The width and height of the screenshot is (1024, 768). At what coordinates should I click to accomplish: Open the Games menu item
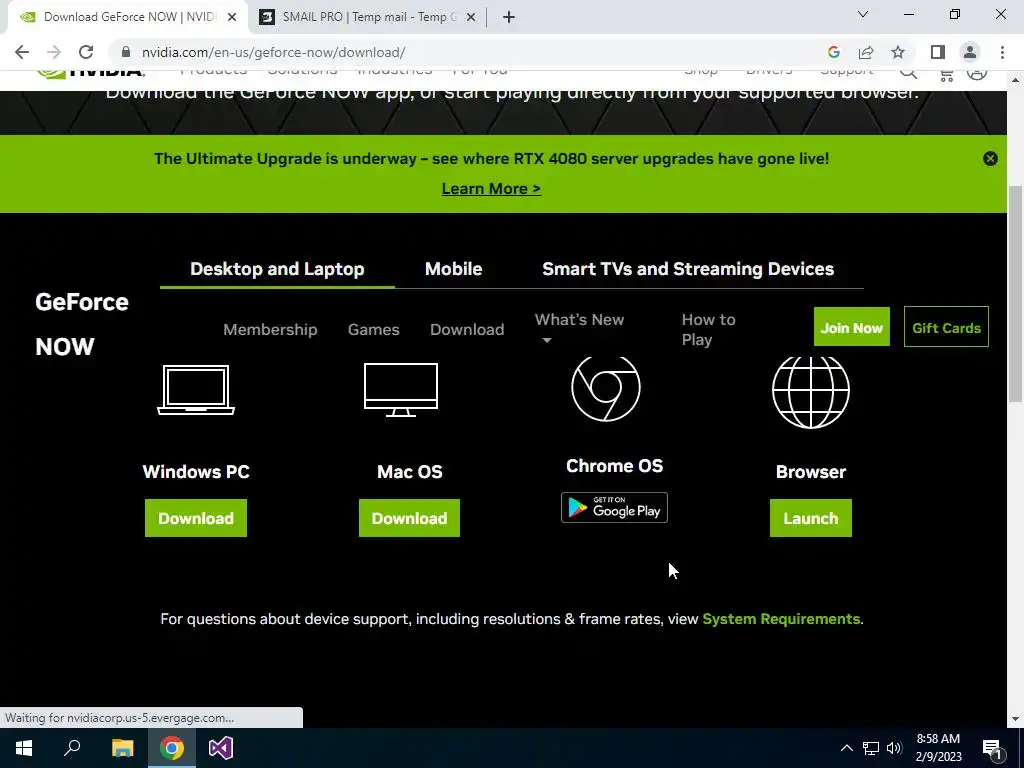pyautogui.click(x=374, y=329)
